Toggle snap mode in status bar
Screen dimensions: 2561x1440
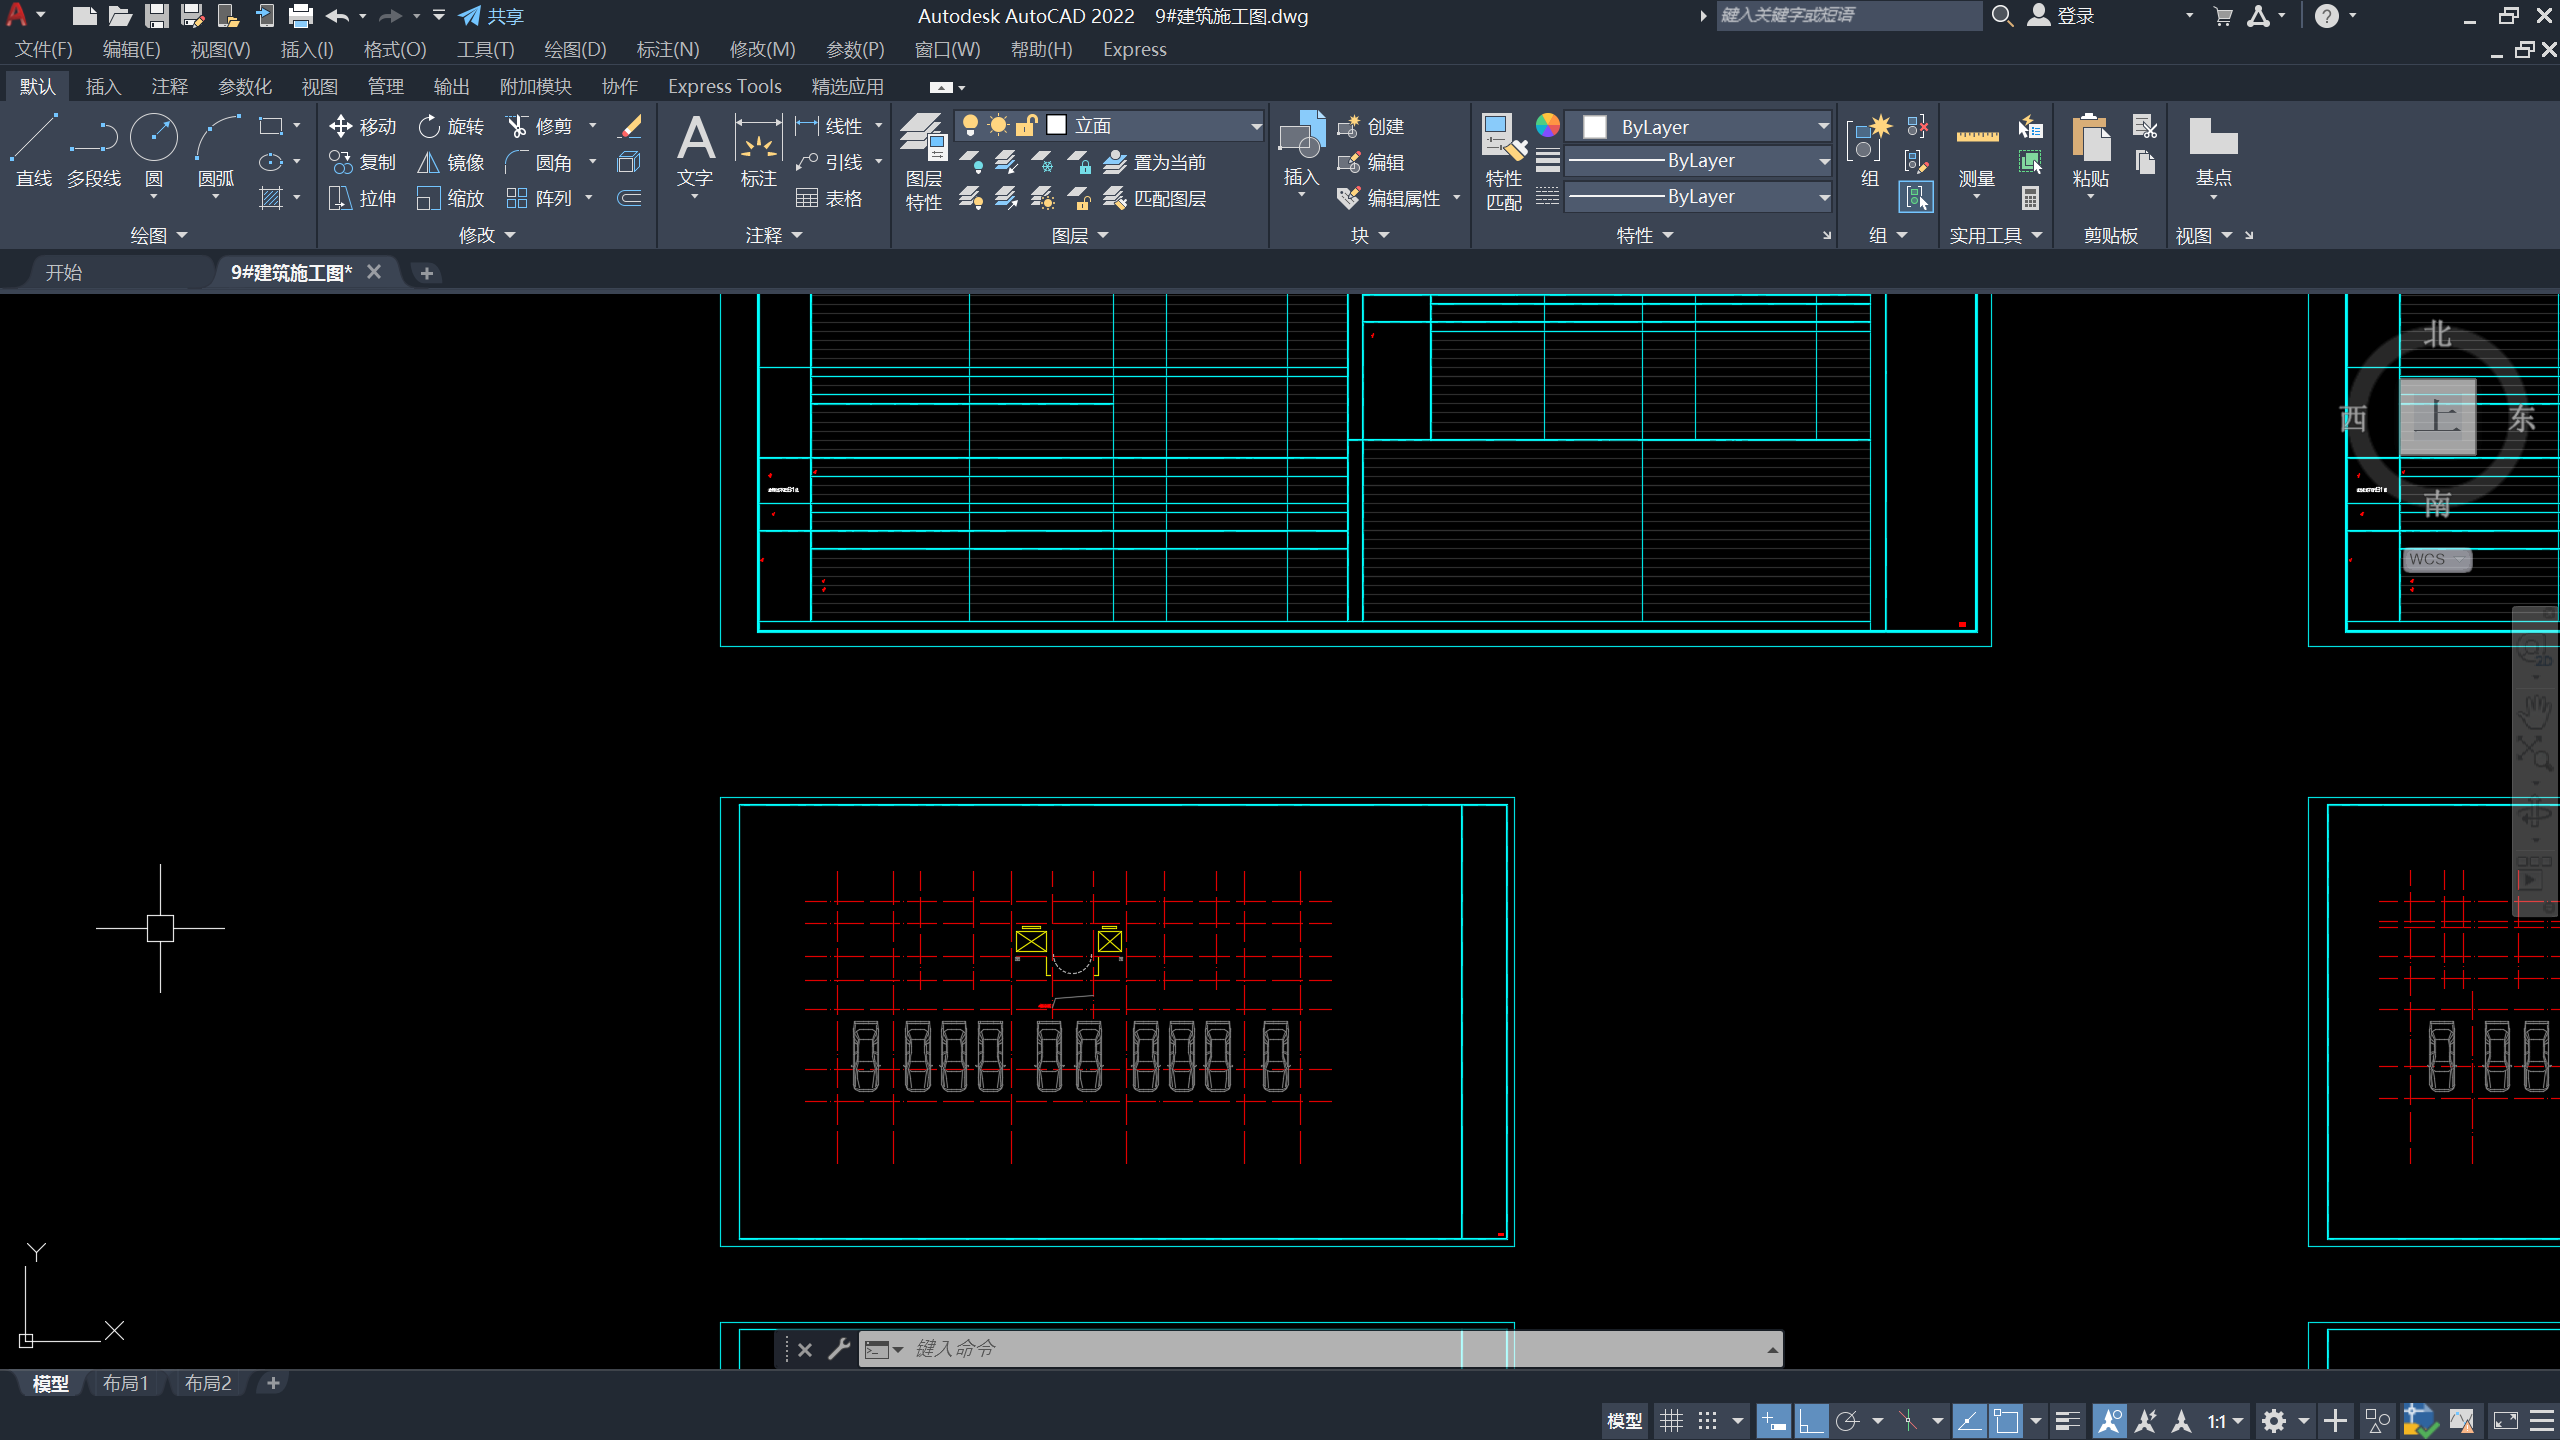pyautogui.click(x=1707, y=1421)
